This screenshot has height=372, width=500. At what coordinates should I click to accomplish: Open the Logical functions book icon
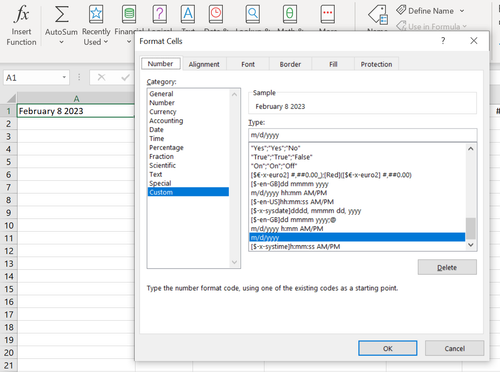tap(160, 14)
